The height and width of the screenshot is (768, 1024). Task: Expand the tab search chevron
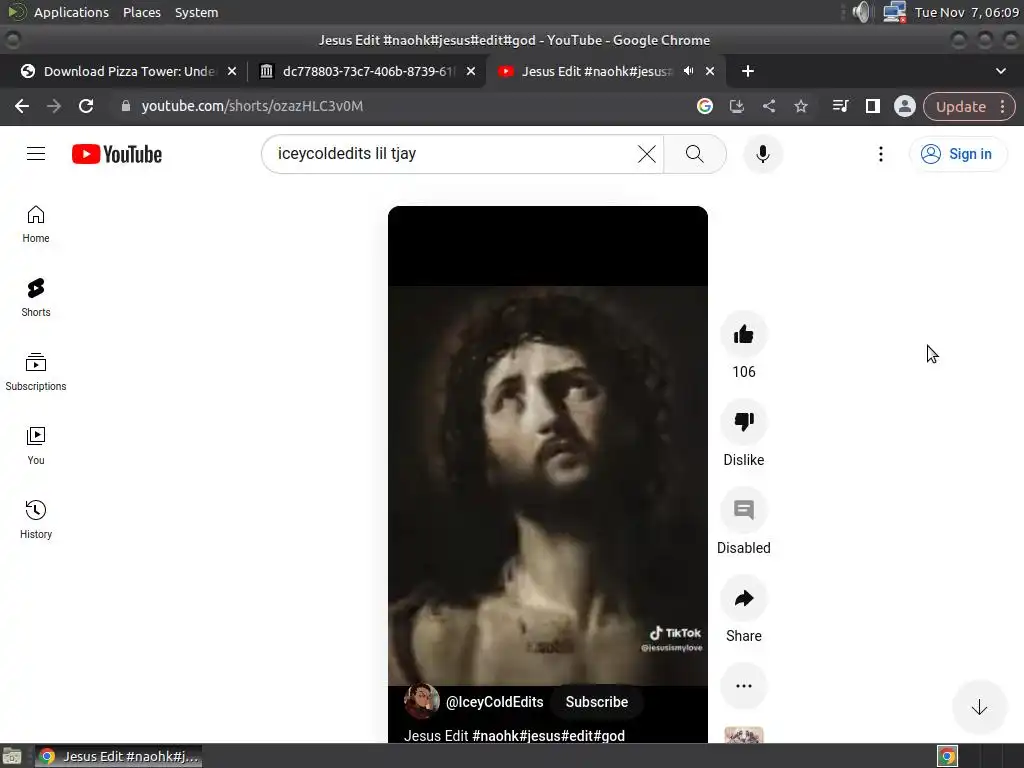coord(1000,71)
